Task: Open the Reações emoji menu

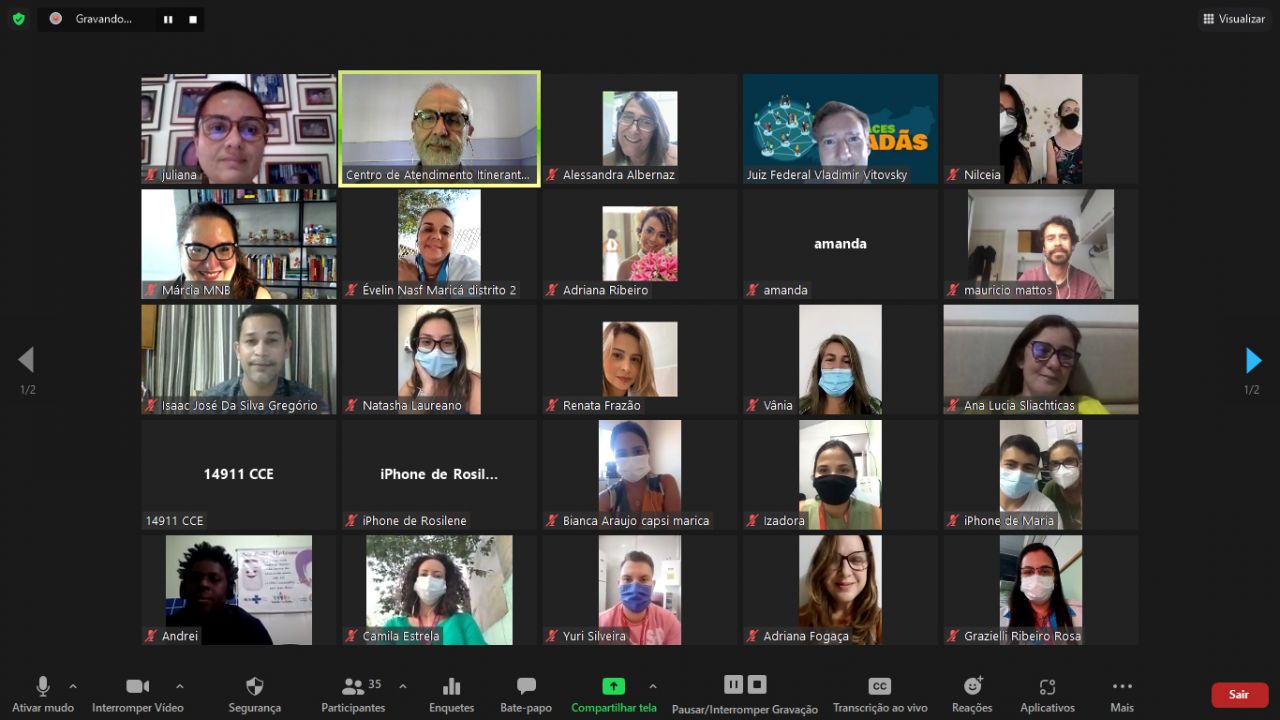Action: (x=972, y=694)
